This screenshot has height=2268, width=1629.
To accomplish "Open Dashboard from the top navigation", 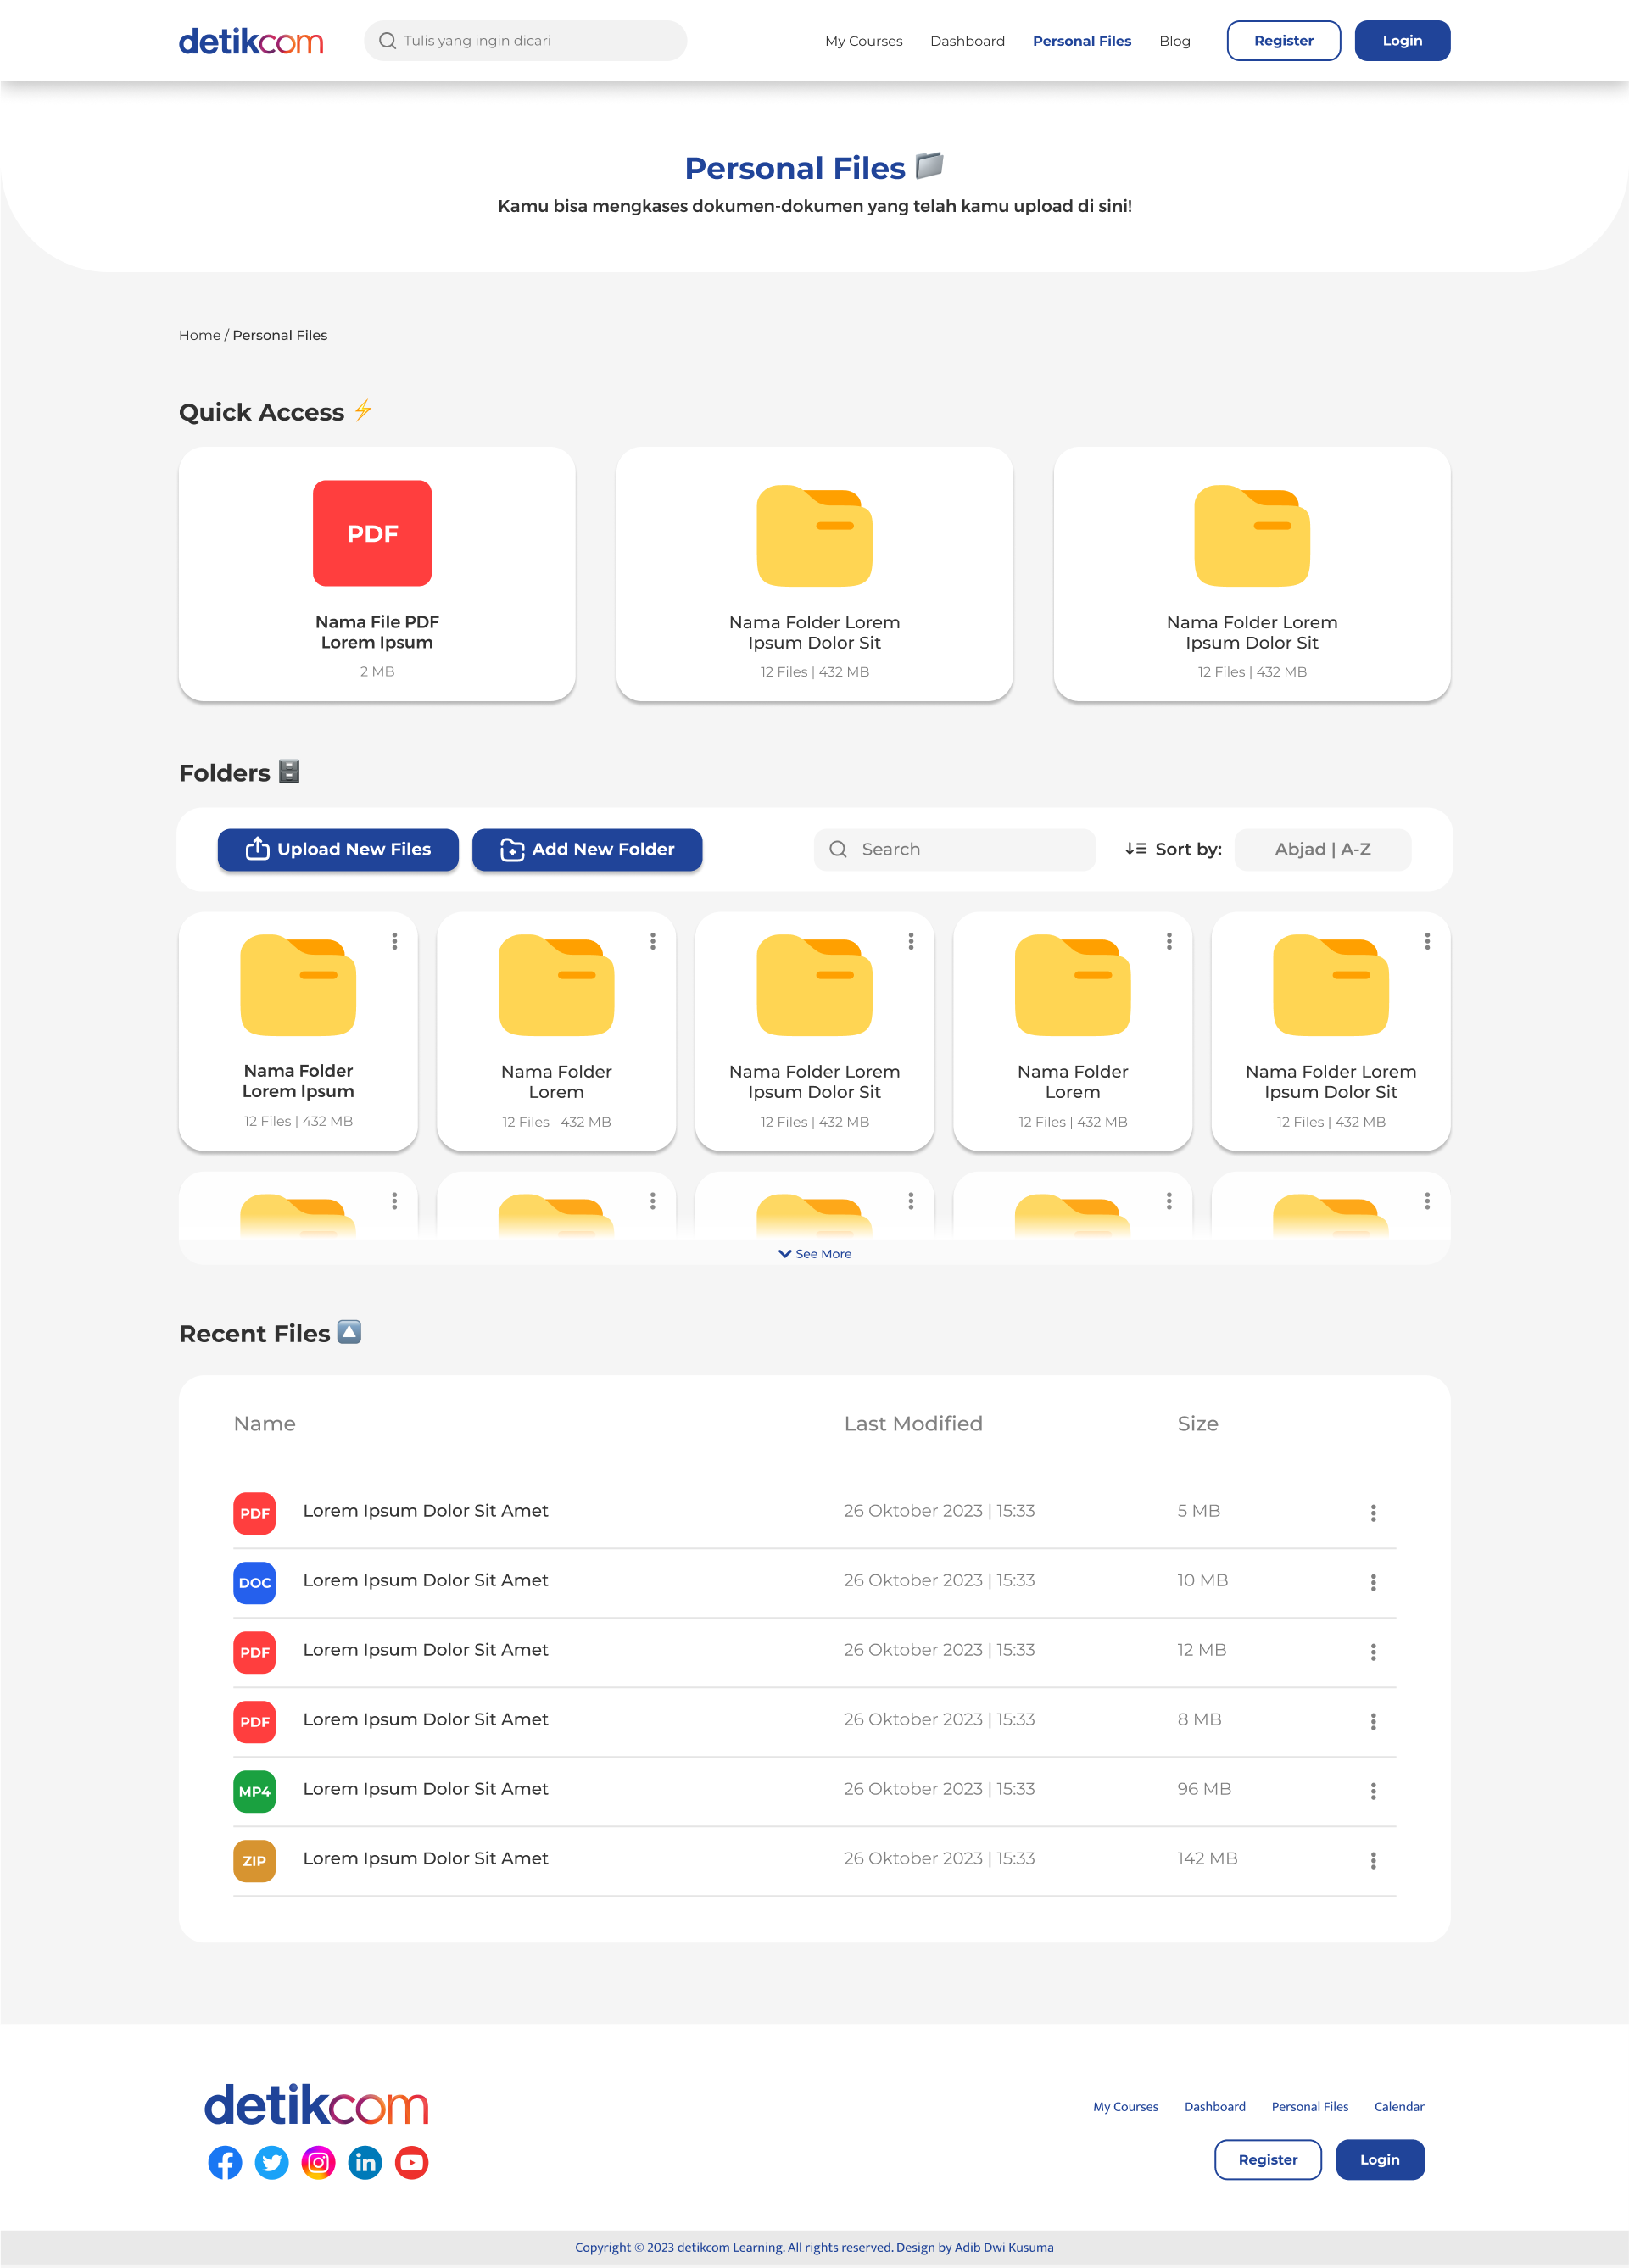I will coord(967,41).
